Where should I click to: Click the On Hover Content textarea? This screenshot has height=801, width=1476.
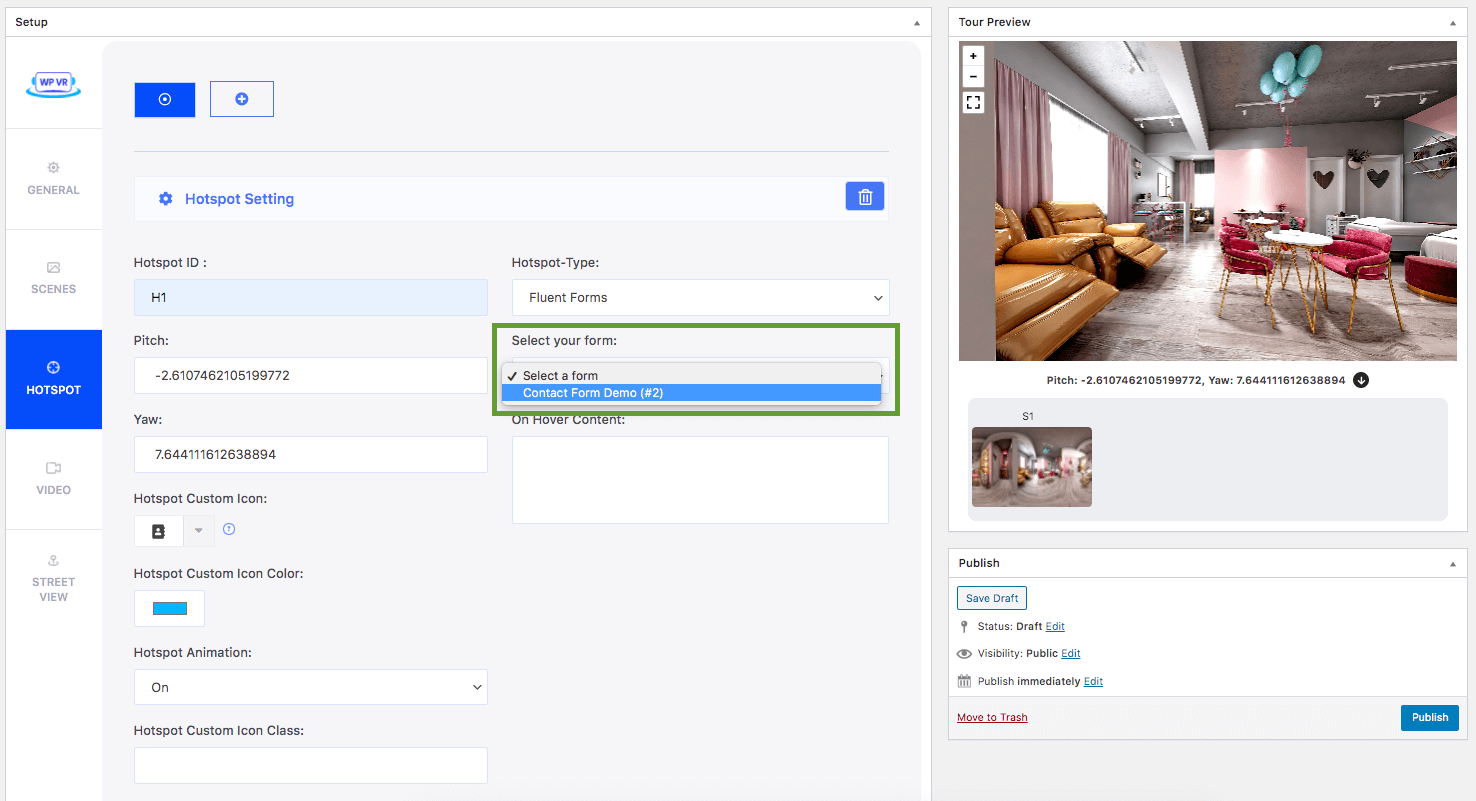tap(700, 480)
